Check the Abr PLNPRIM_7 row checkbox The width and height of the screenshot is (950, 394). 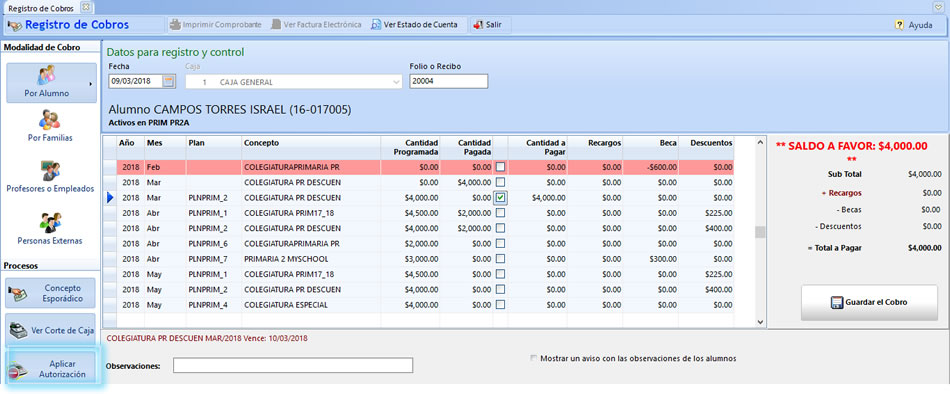click(500, 259)
